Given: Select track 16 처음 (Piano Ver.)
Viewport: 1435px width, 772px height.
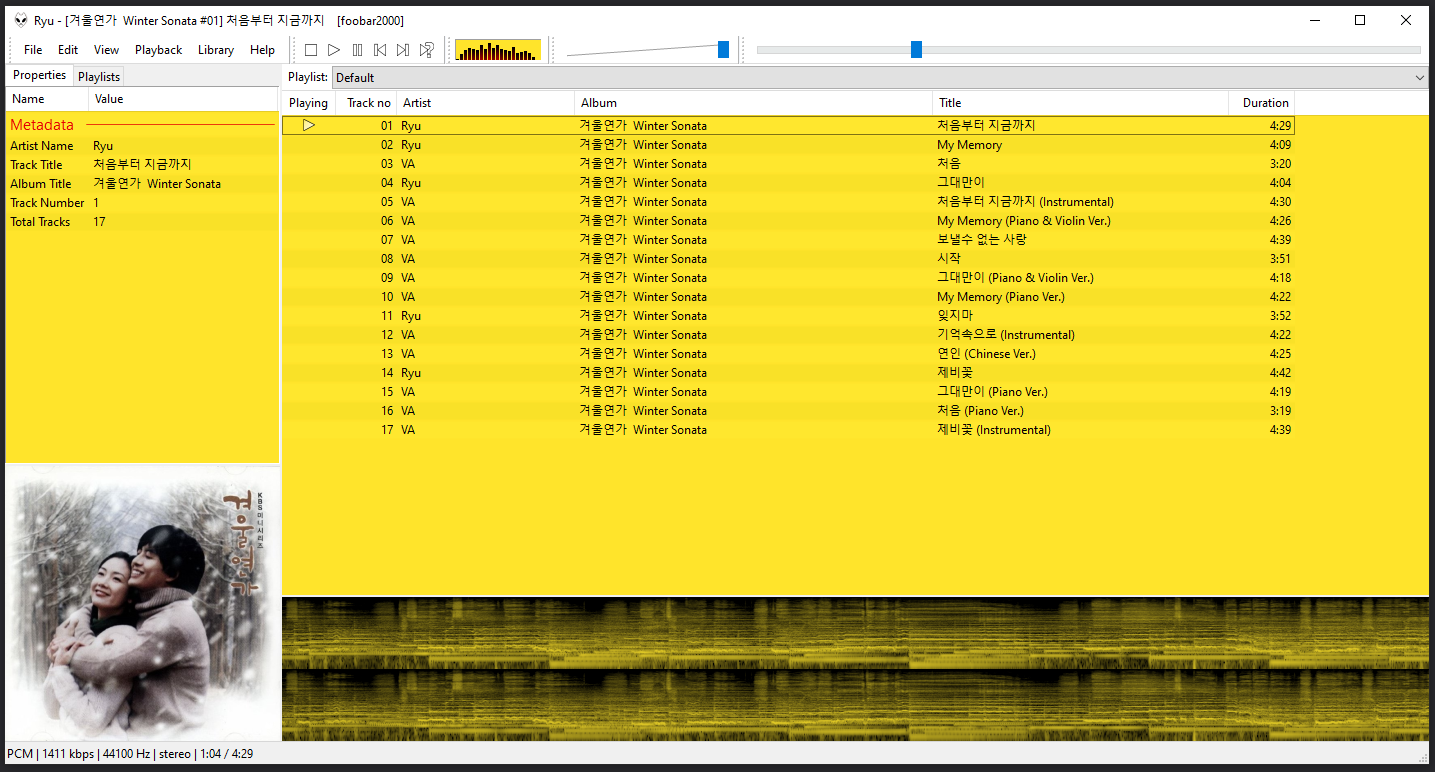Looking at the screenshot, I should click(788, 411).
